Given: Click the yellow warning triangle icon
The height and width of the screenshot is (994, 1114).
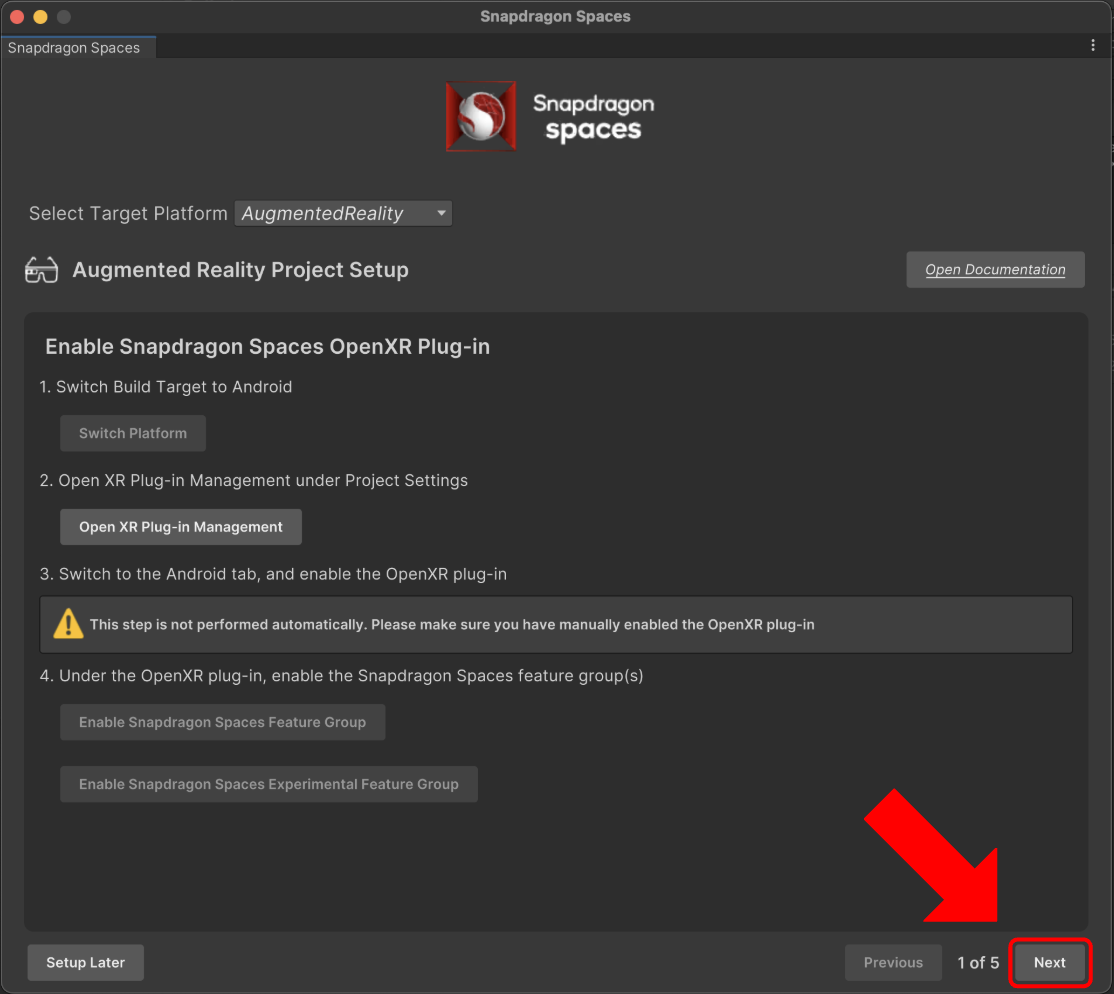Looking at the screenshot, I should click(x=68, y=624).
